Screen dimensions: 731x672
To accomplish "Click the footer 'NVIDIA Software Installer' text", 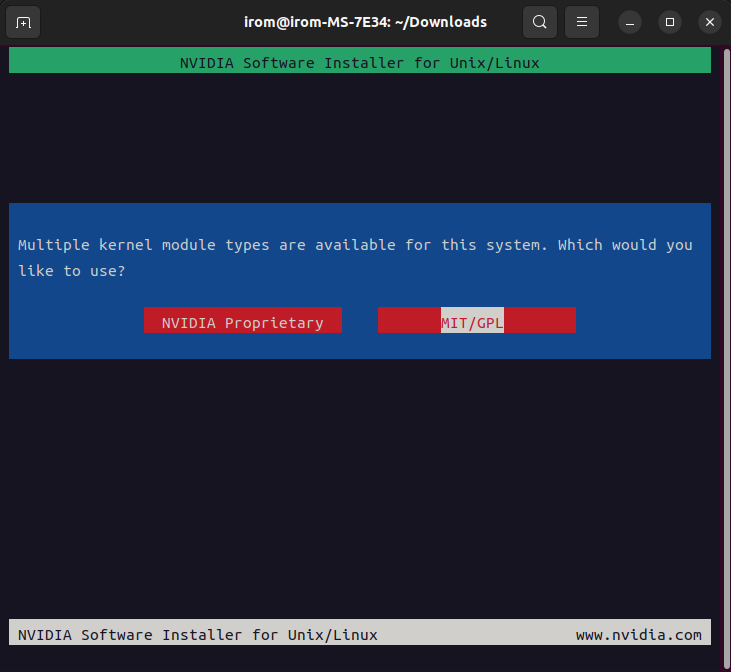I will click(198, 635).
